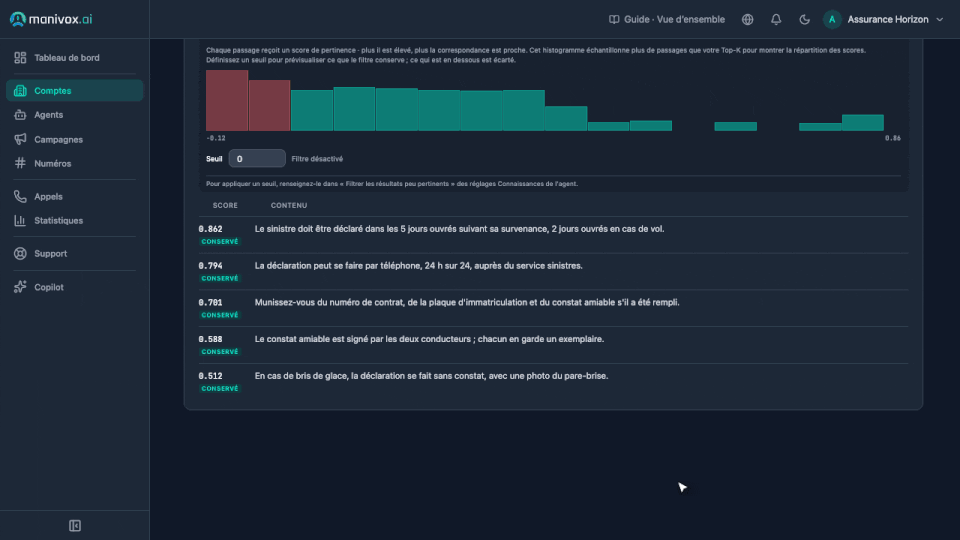Screen dimensions: 960x540
Task: Click the SCORE column header
Action: (225, 206)
